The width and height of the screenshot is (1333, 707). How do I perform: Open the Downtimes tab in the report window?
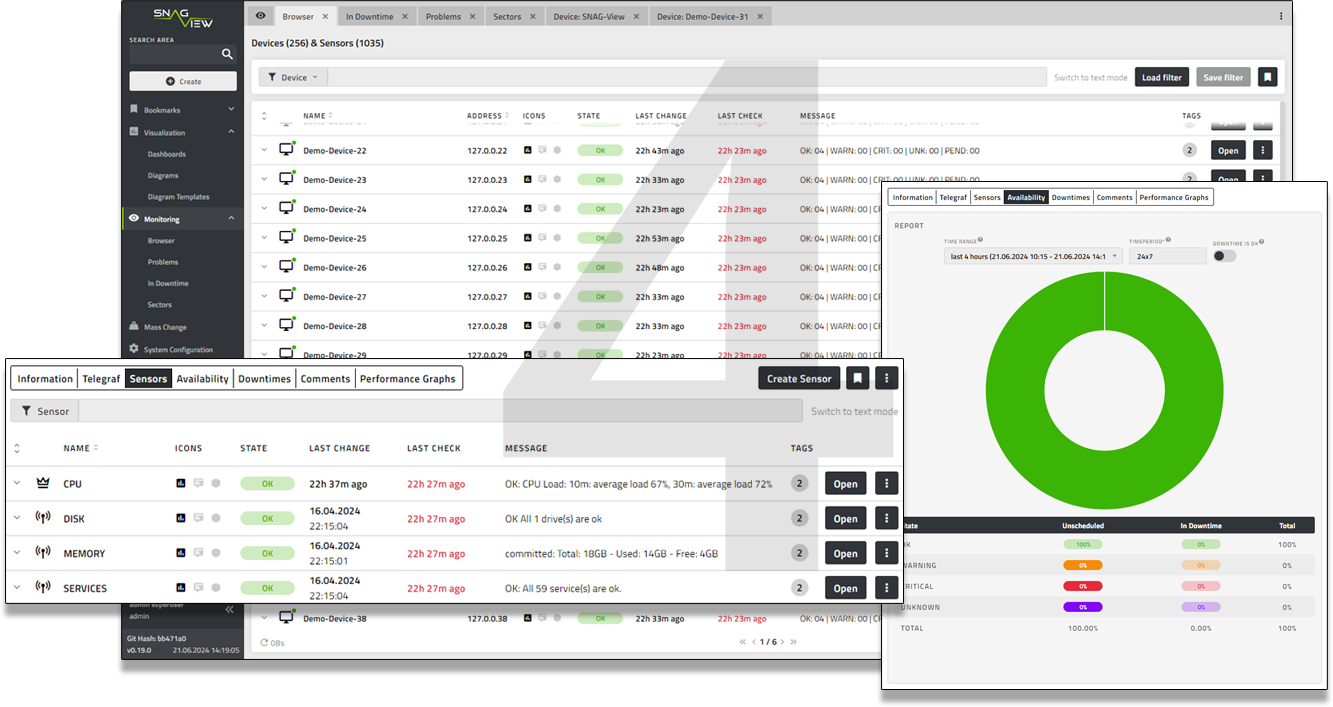click(1070, 197)
